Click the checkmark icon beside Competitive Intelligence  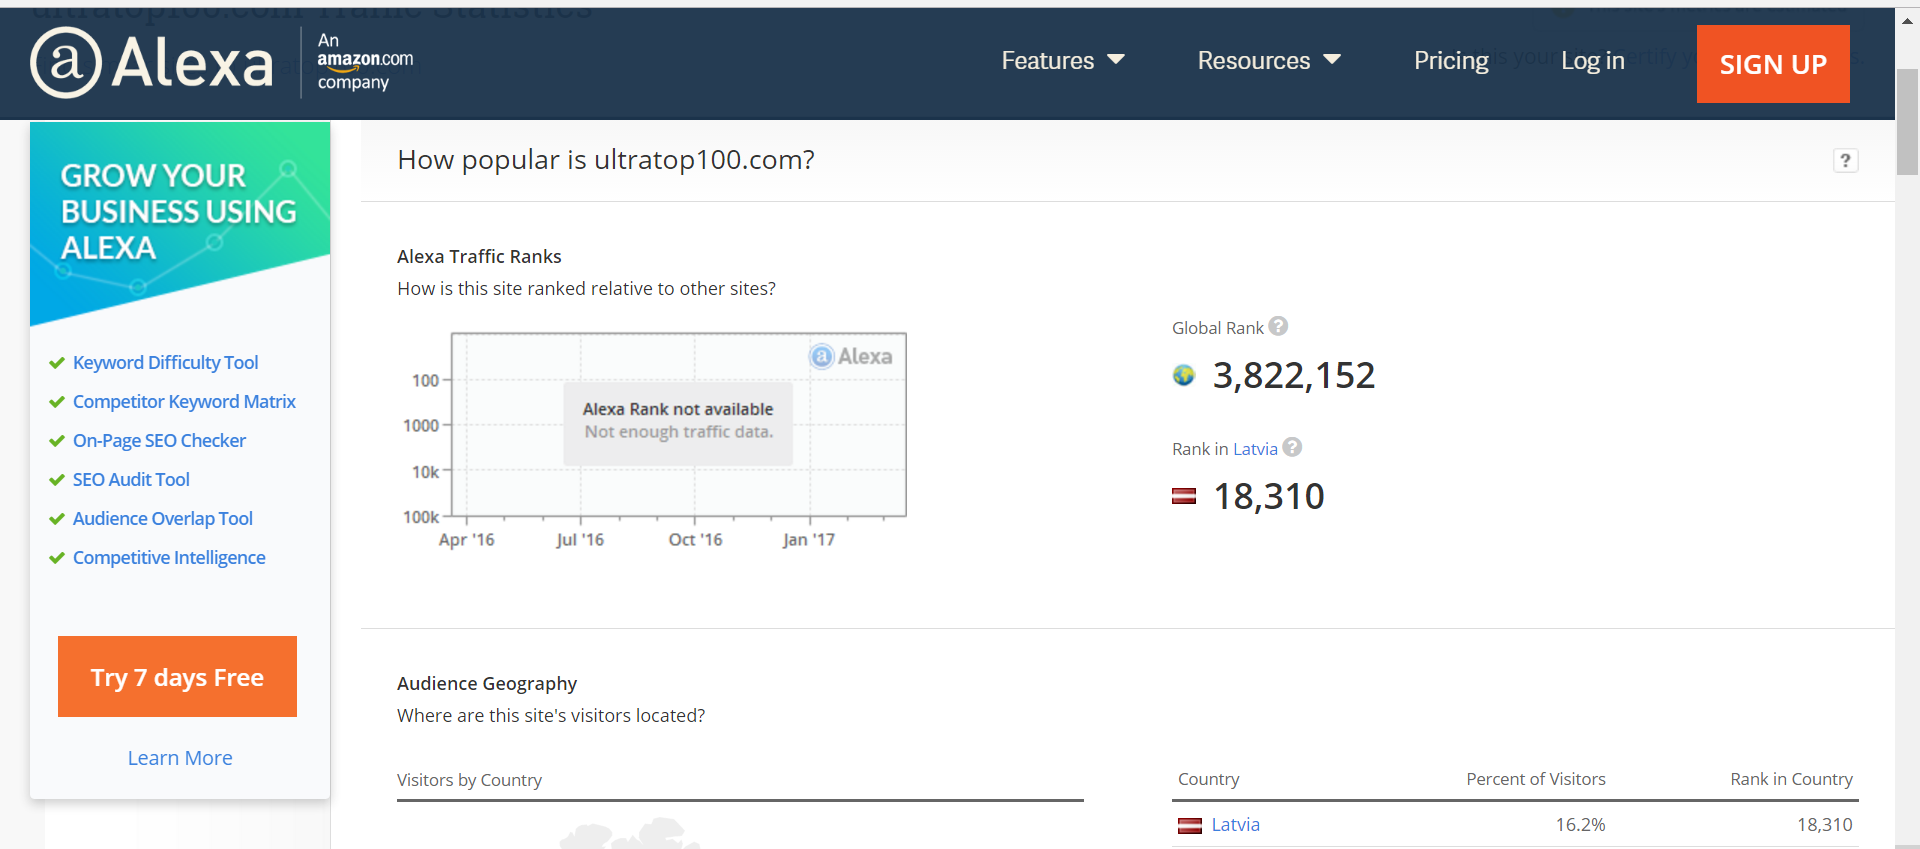pos(57,558)
